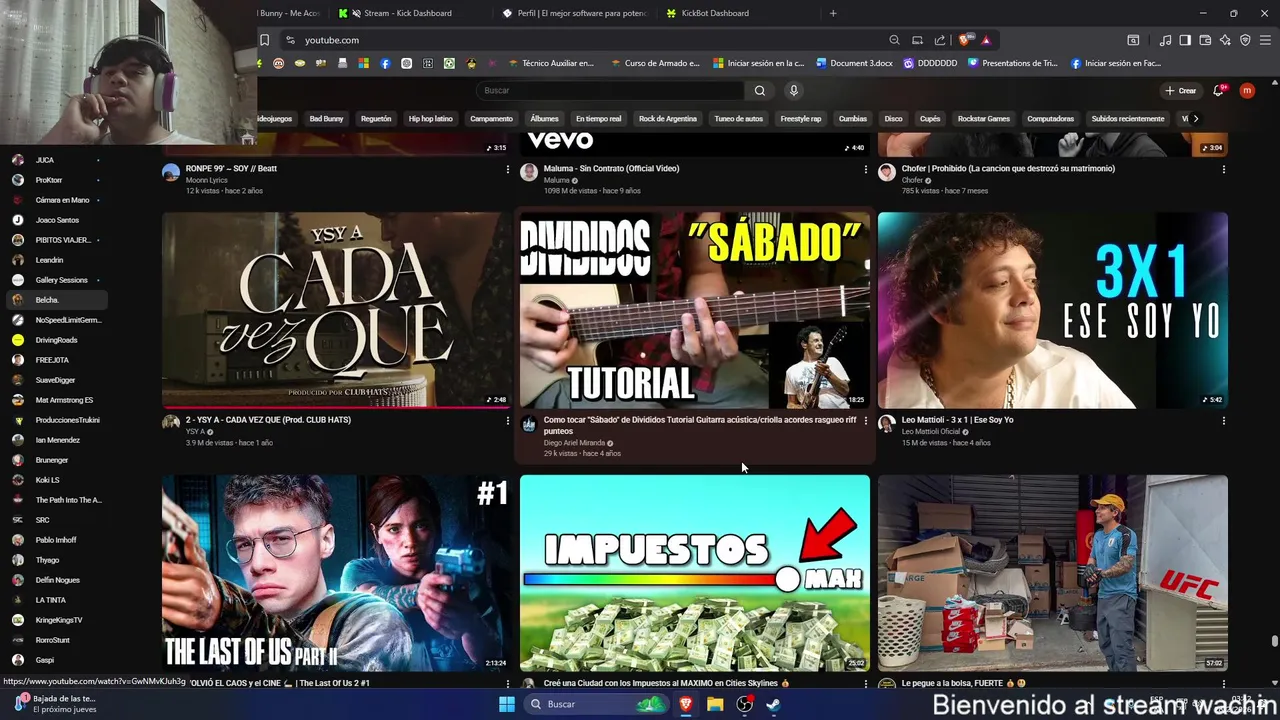This screenshot has width=1280, height=720.
Task: Activate voice search microphone icon
Action: [794, 91]
